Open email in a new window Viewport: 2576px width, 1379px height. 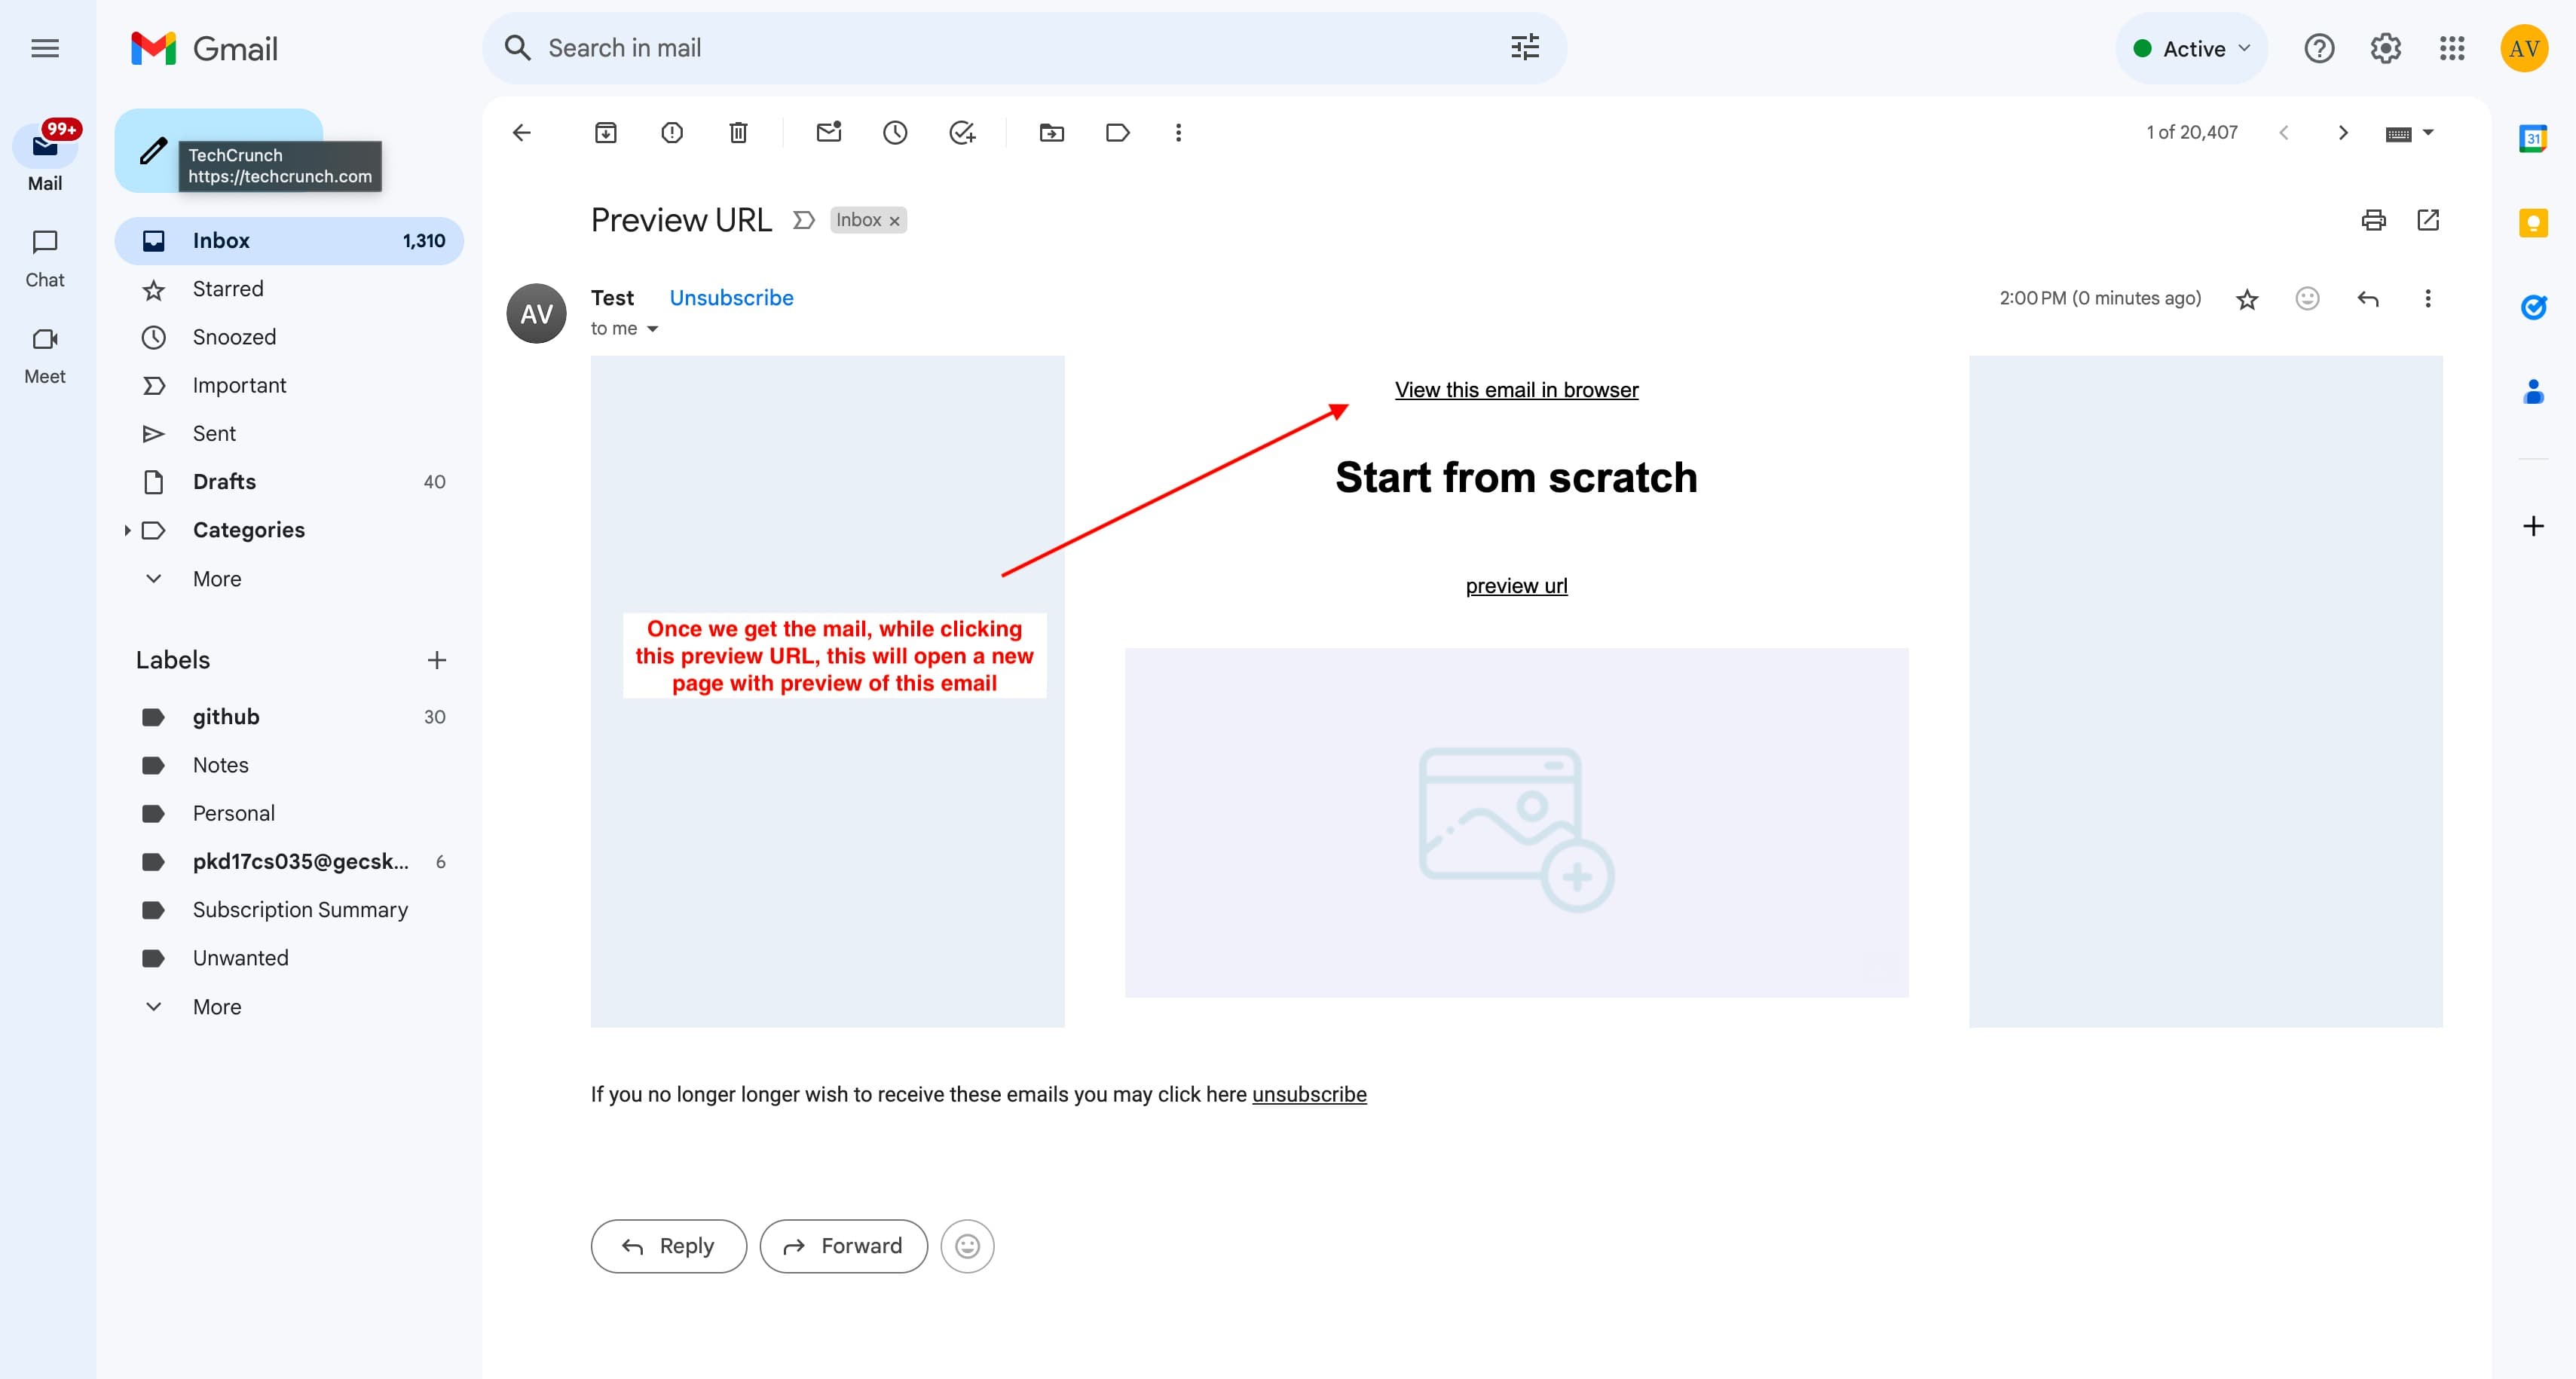pyautogui.click(x=2429, y=220)
